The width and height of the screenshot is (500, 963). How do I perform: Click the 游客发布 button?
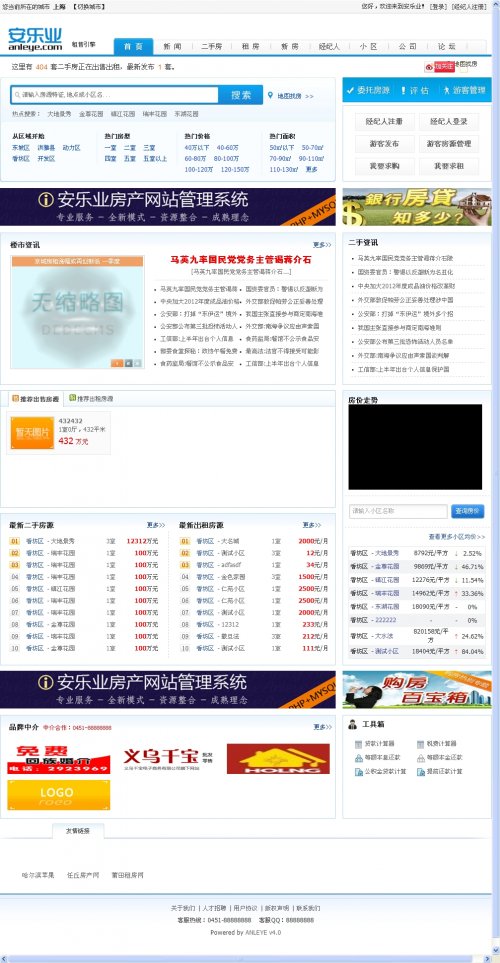tap(385, 144)
